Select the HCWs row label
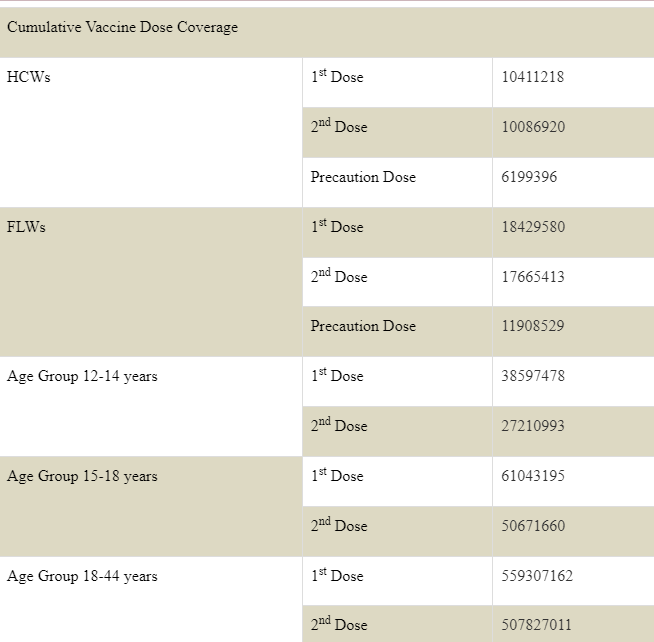 pyautogui.click(x=29, y=77)
